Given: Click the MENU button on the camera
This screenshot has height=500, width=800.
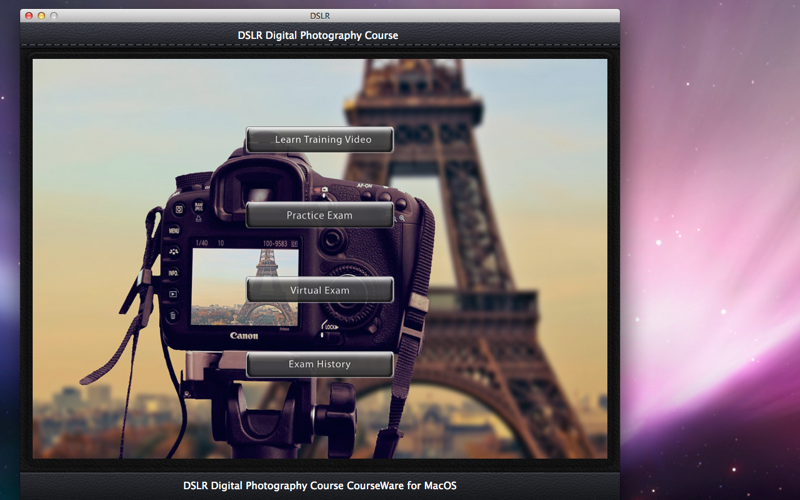Looking at the screenshot, I should 174,231.
